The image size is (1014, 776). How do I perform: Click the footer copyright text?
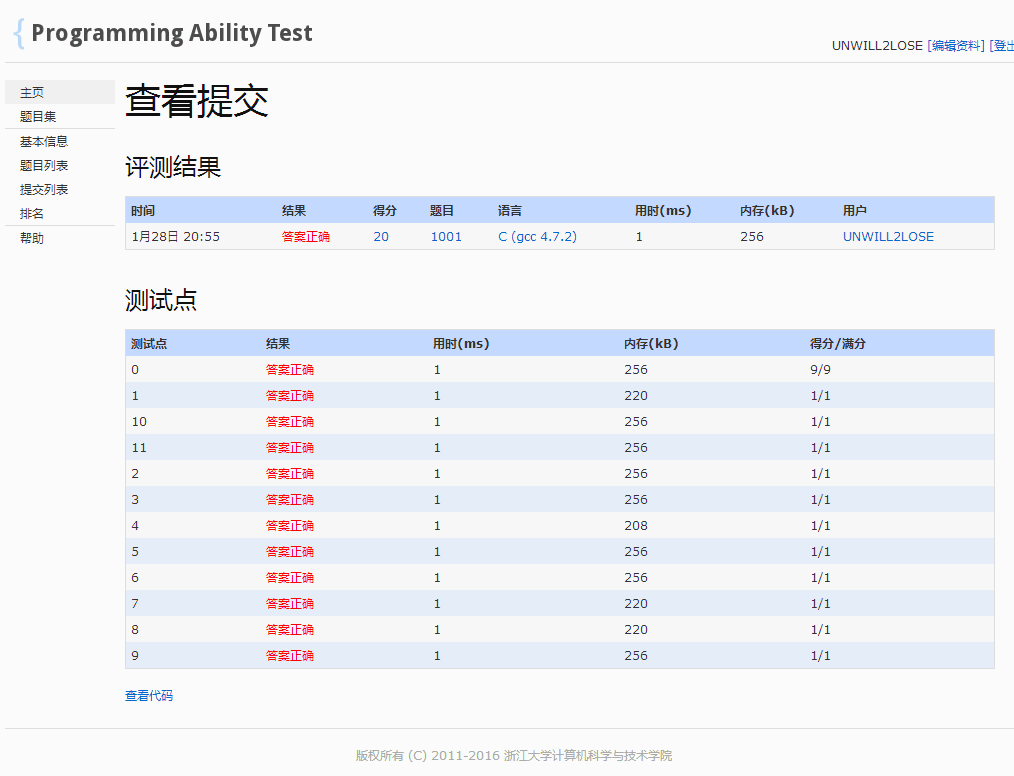point(513,755)
